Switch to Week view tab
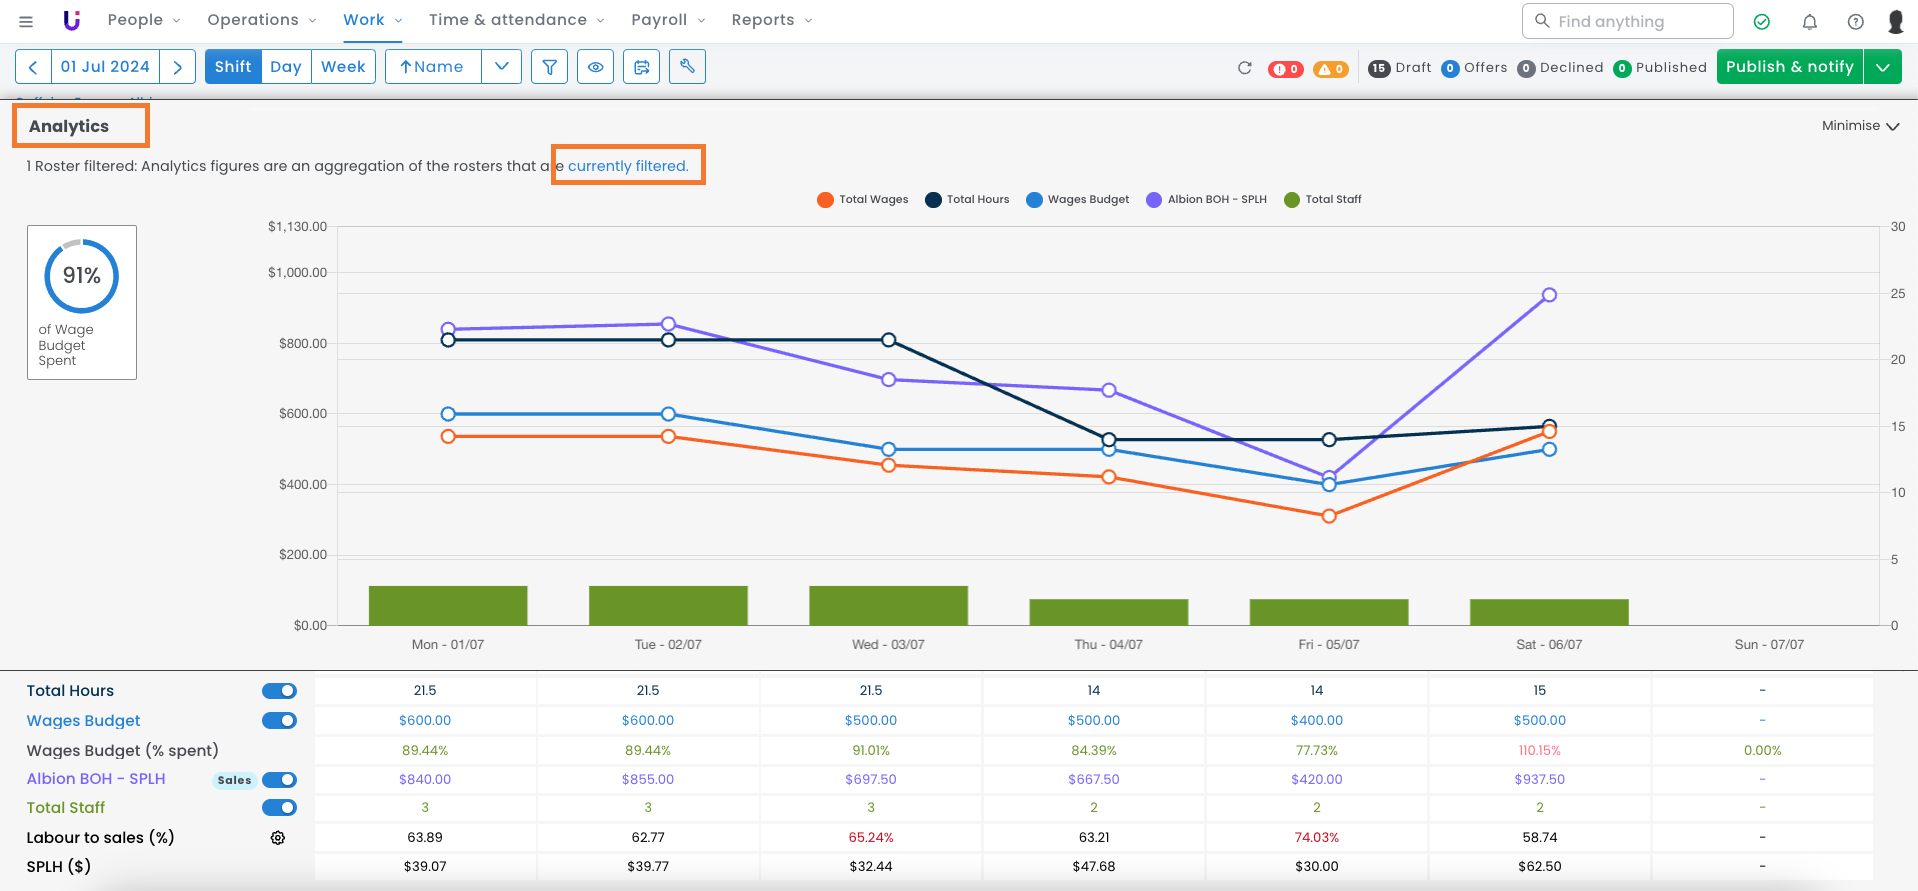This screenshot has width=1918, height=891. click(x=343, y=67)
